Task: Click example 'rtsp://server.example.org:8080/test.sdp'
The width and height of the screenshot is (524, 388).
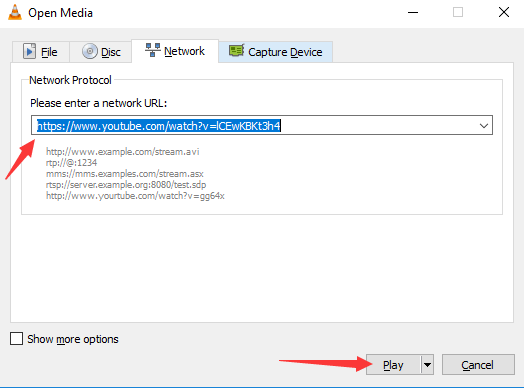Action: click(126, 185)
